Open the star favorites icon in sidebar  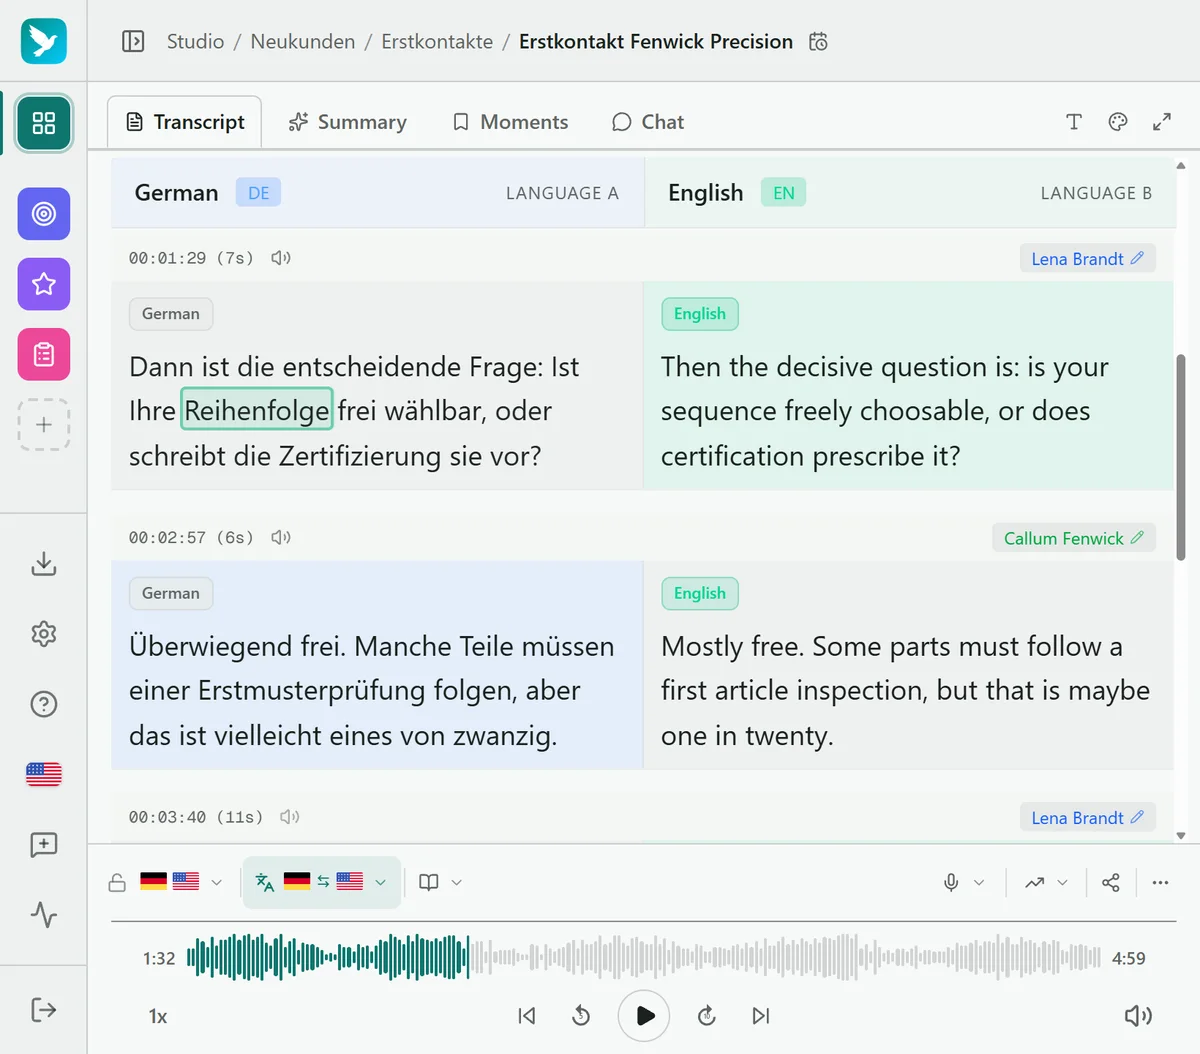click(x=44, y=284)
